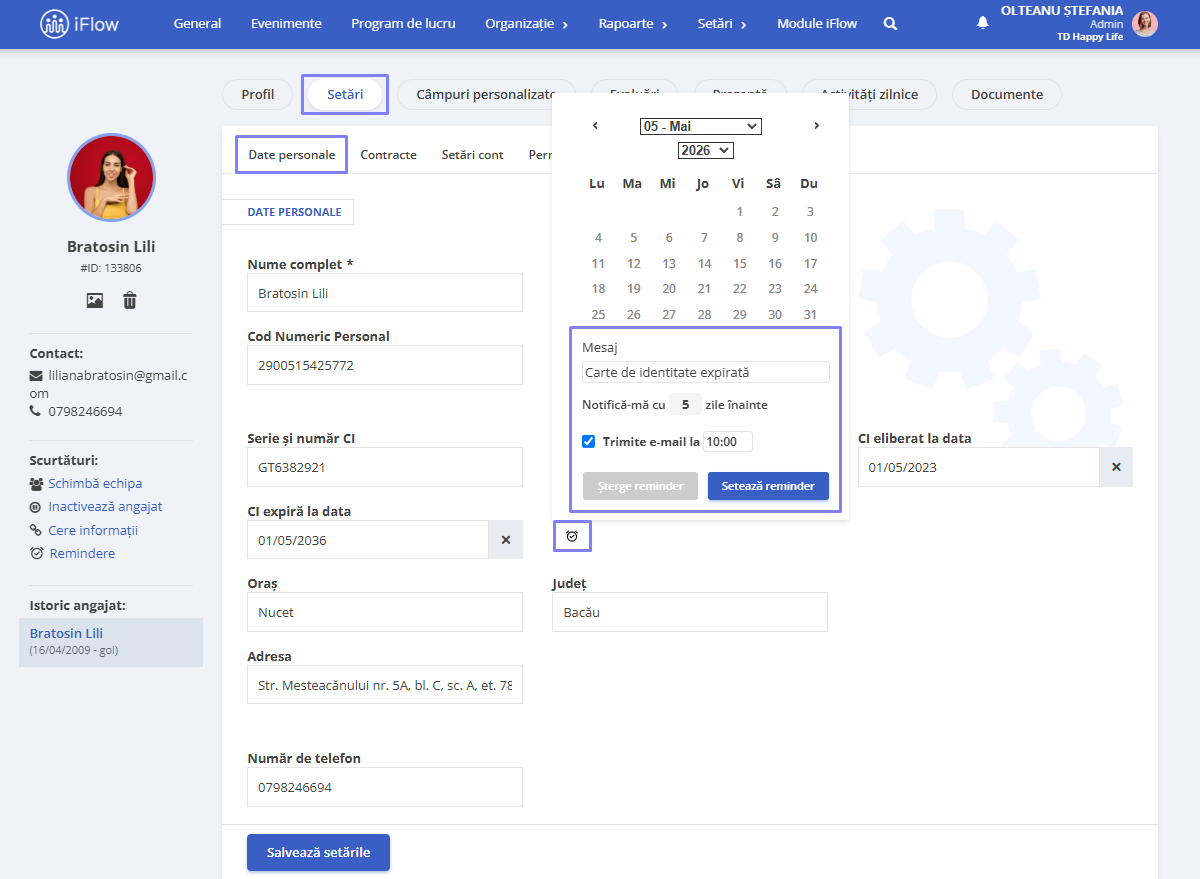Select the Contracte sub-tab
Screen dimensions: 1200x879
tap(389, 155)
